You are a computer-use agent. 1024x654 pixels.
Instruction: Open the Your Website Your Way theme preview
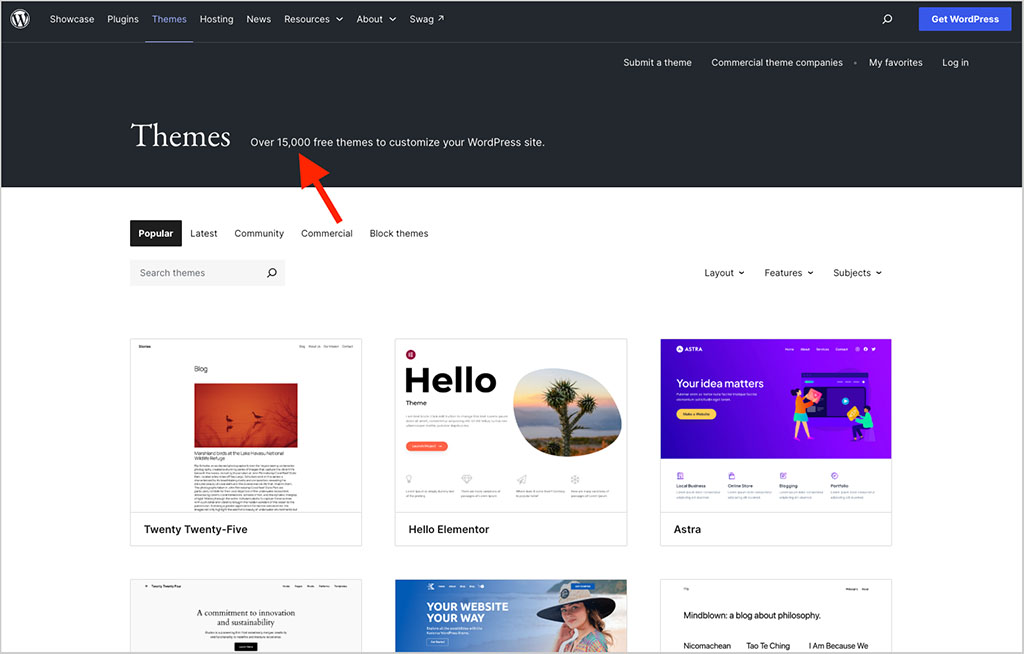coord(511,615)
